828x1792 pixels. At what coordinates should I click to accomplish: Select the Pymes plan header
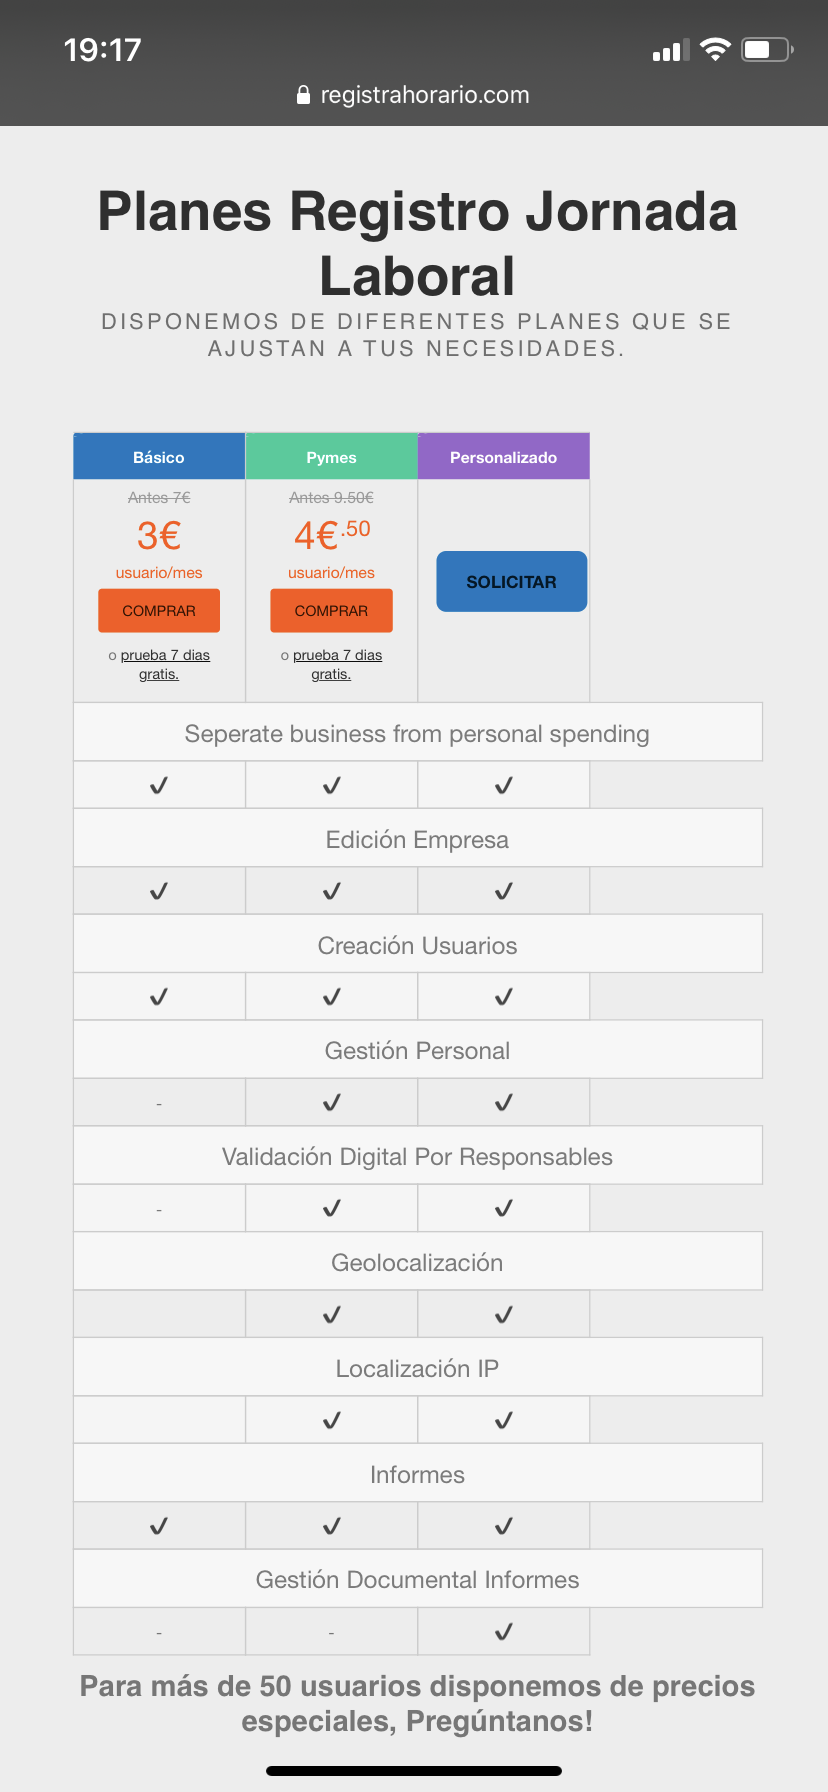click(331, 457)
